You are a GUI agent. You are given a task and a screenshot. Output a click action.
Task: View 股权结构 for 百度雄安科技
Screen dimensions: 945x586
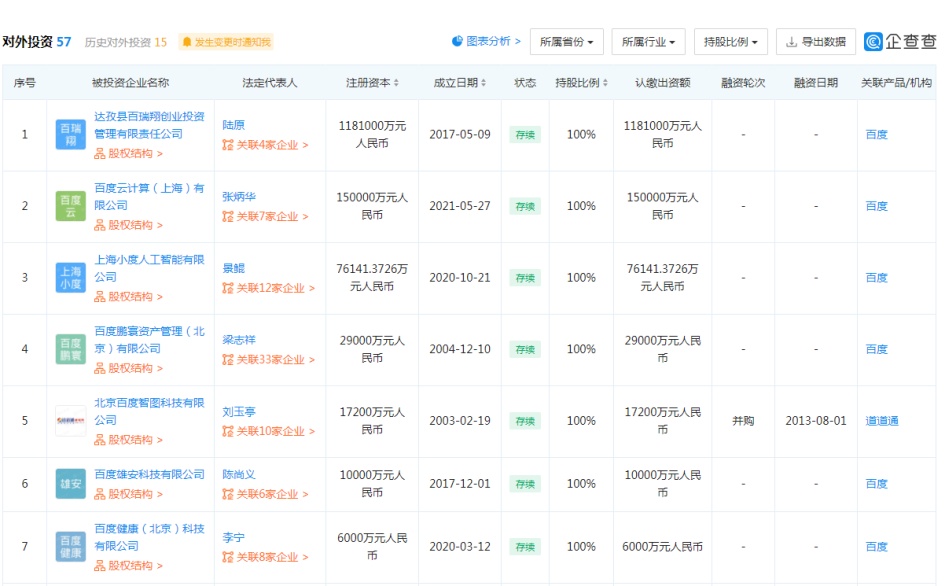tap(128, 494)
